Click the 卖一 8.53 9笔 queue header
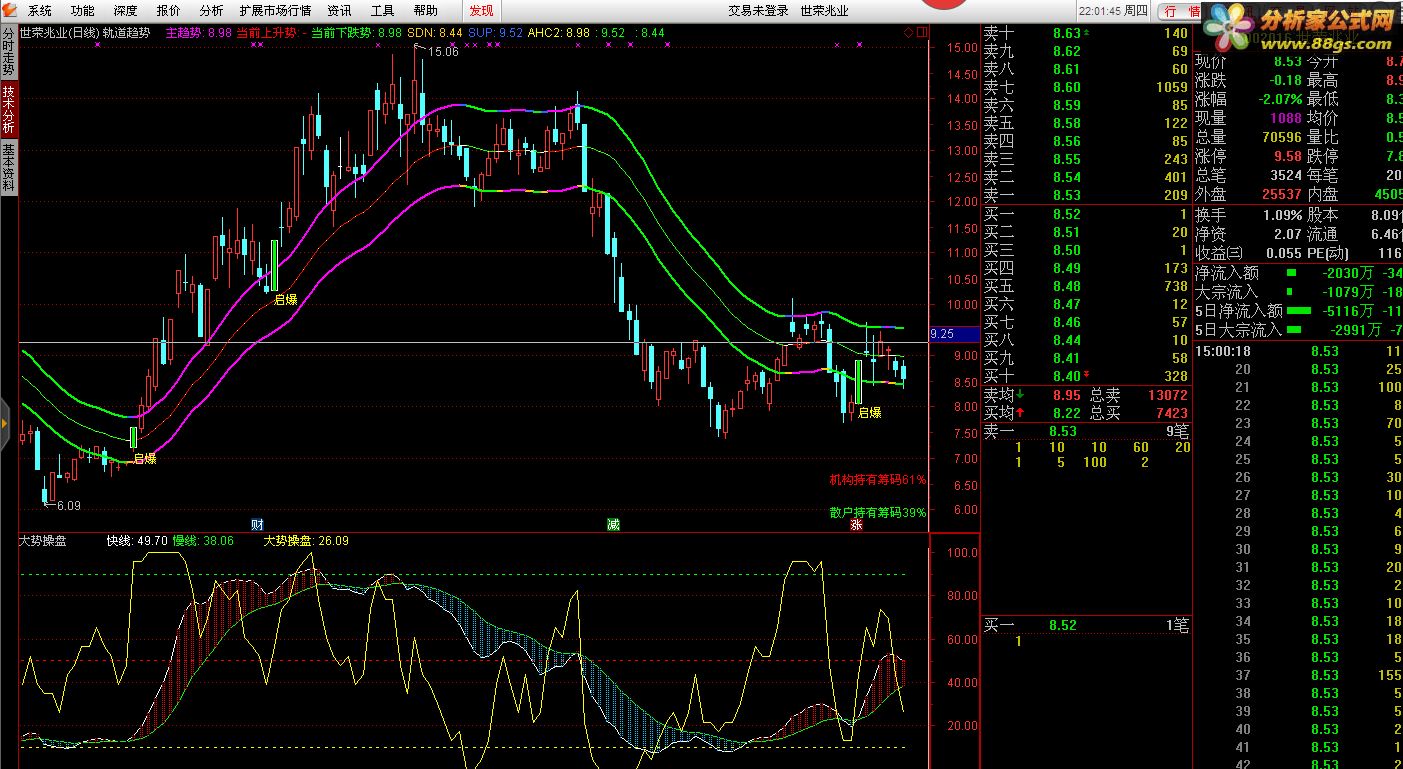 1086,431
